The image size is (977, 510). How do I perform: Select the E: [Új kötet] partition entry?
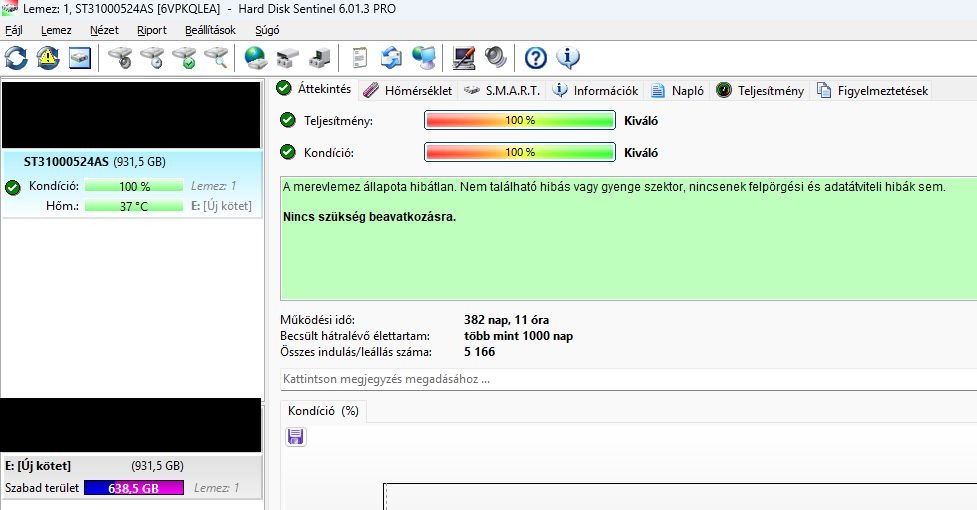tap(131, 476)
